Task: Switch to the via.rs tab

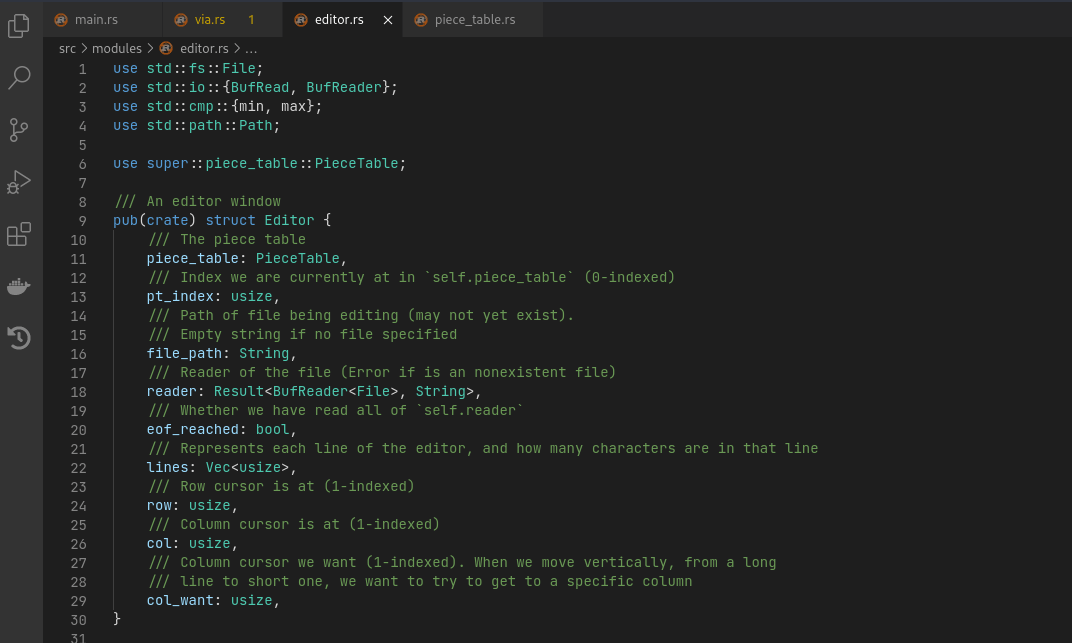Action: (222, 20)
